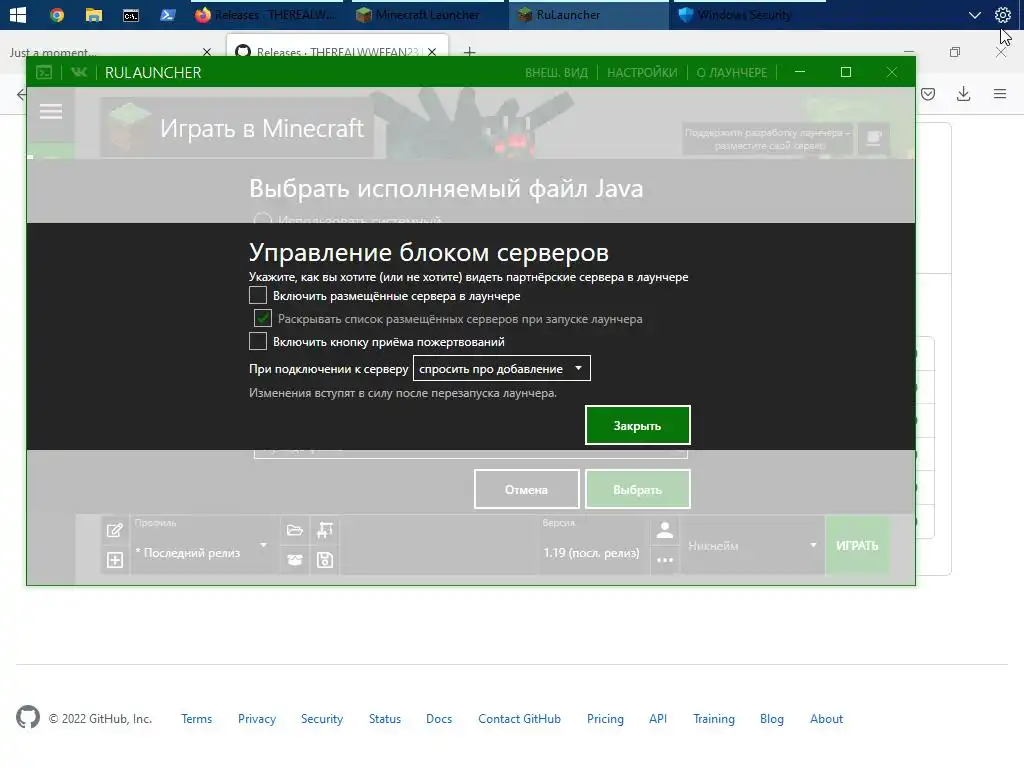Open the hamburger menu in RuLauncher
This screenshot has width=1024, height=768.
51,112
